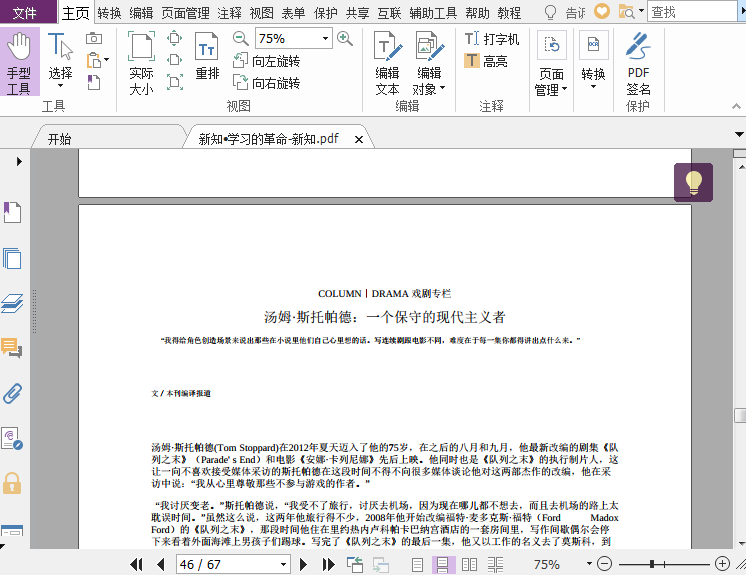Click the zoom slider handle in status bar
The image size is (746, 575).
tap(652, 564)
